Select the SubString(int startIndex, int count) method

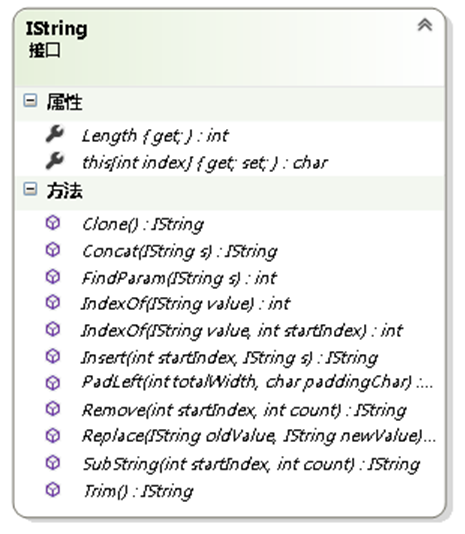click(x=251, y=464)
